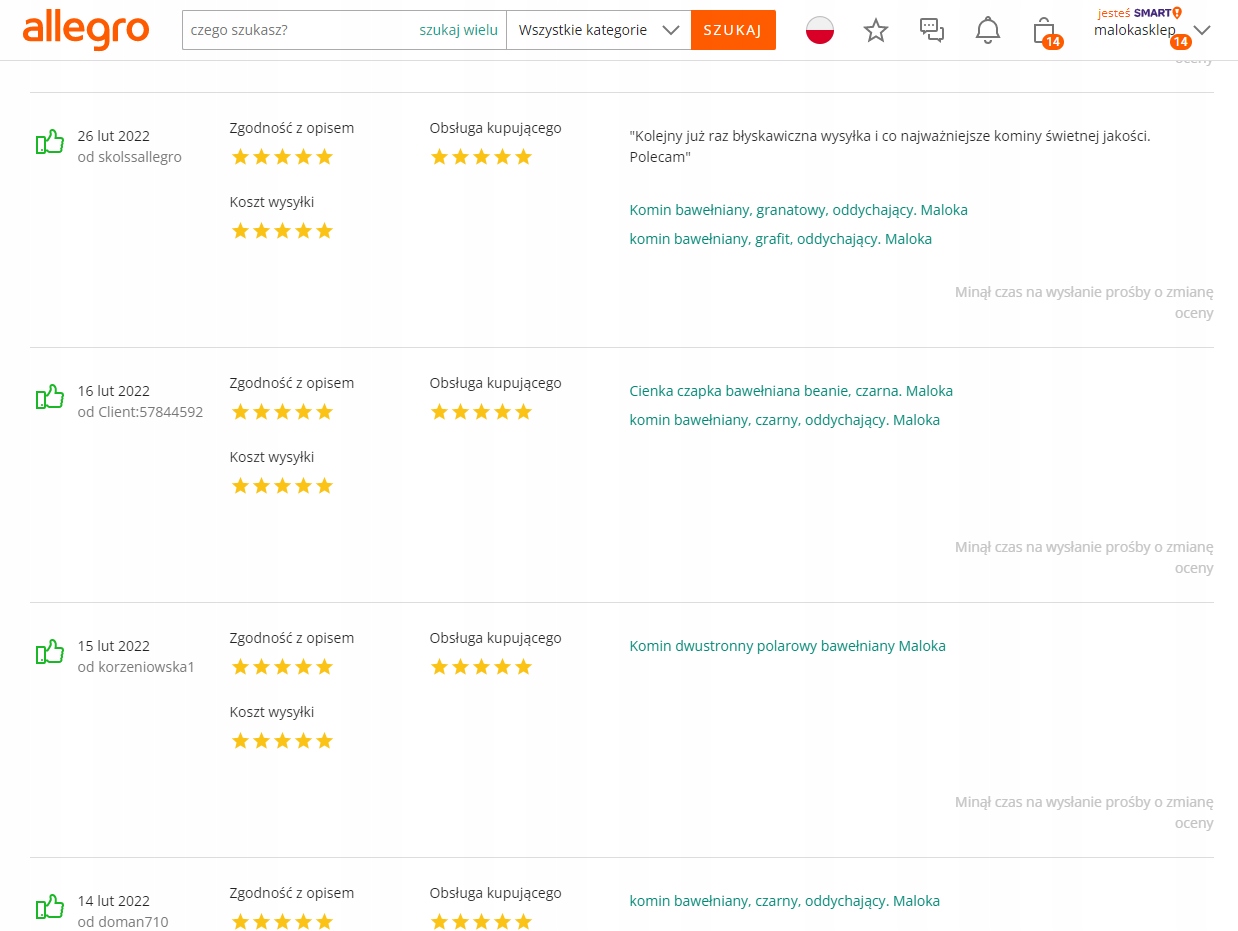Expand the malokasklep account menu
Screen dimensions: 1238x931
point(1202,30)
